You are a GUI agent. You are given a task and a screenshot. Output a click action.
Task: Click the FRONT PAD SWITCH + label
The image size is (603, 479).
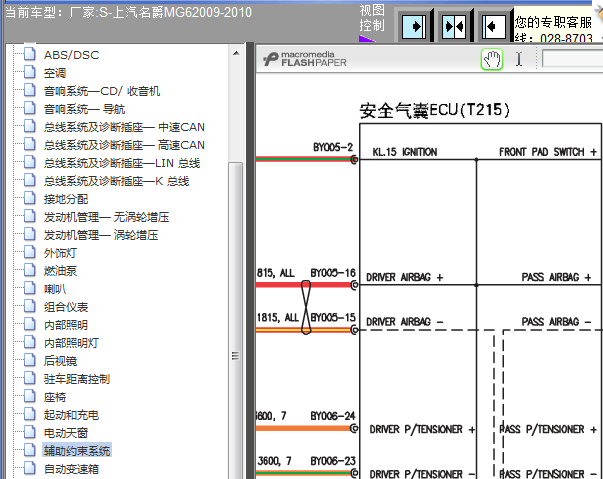click(x=548, y=152)
